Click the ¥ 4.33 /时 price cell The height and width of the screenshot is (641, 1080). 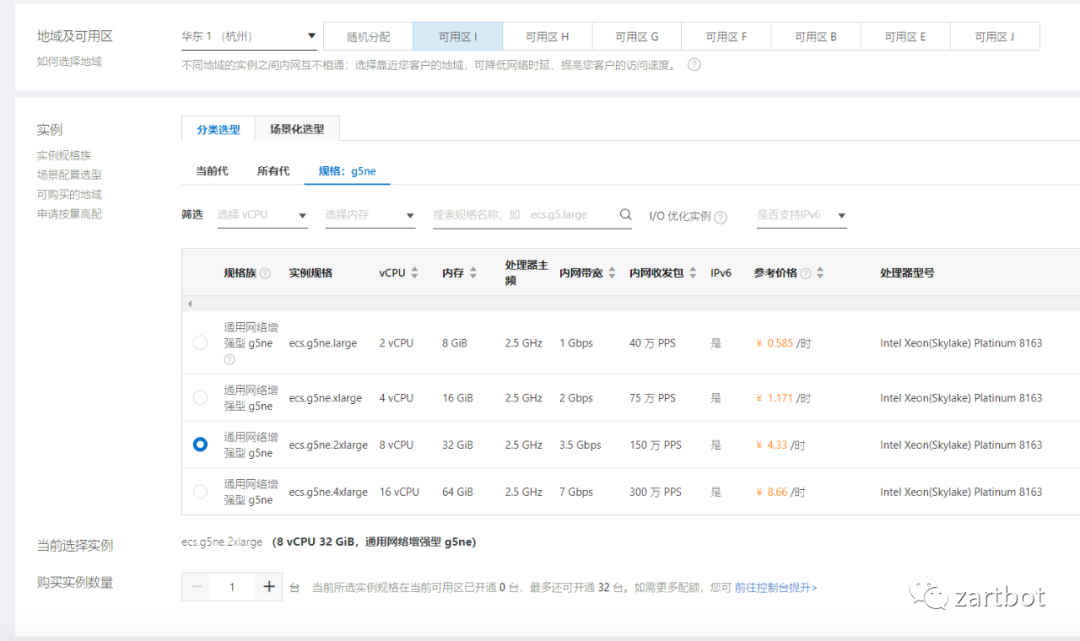(x=780, y=445)
